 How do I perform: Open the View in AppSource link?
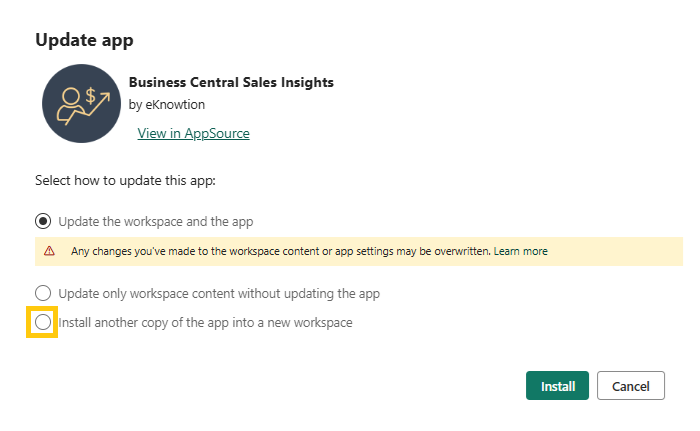(193, 133)
